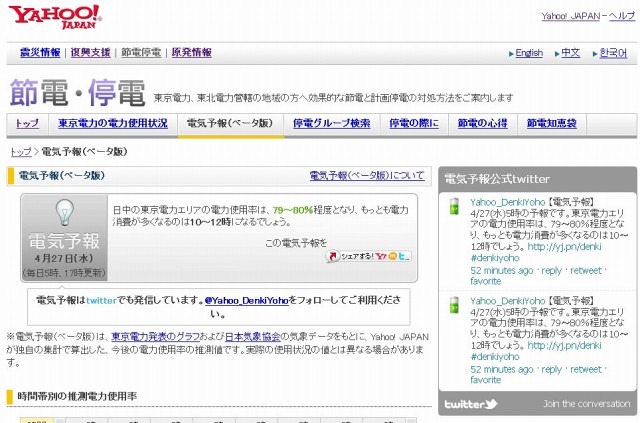Click Yahoo_DenkiYoho username in second tweet
This screenshot has width=640, height=423.
[507, 301]
